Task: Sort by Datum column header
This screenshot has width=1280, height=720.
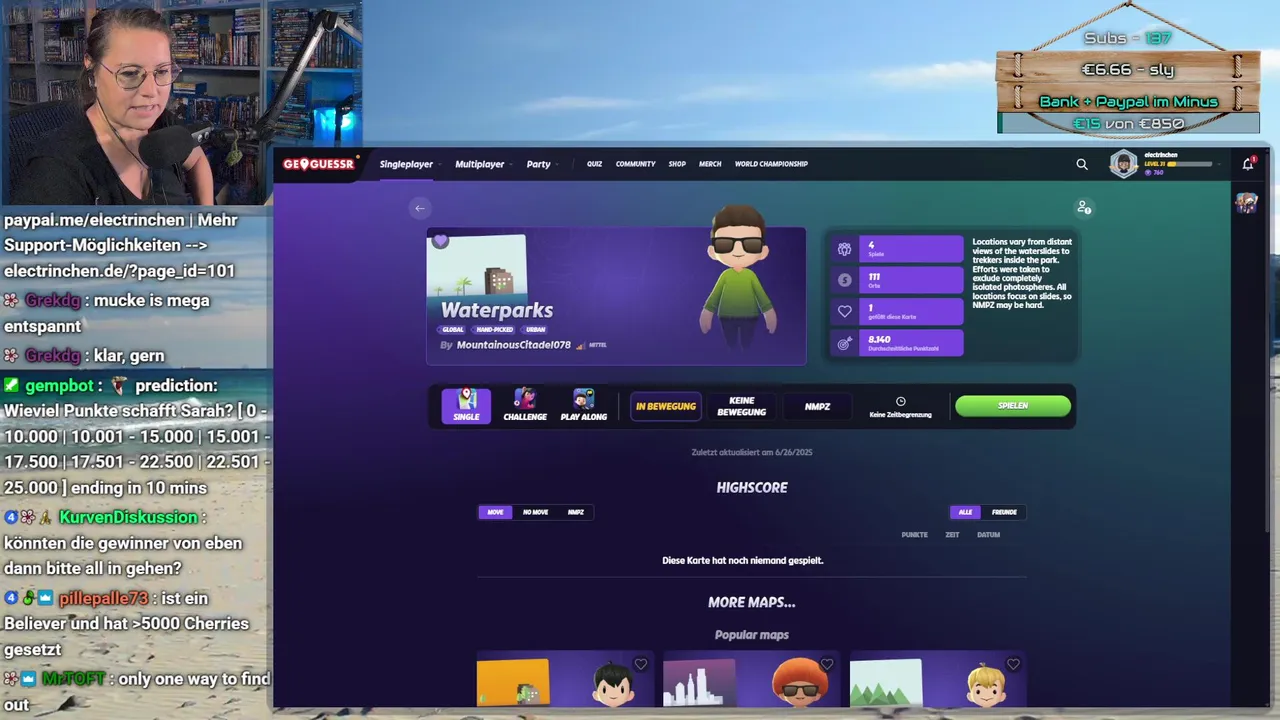Action: [x=988, y=535]
